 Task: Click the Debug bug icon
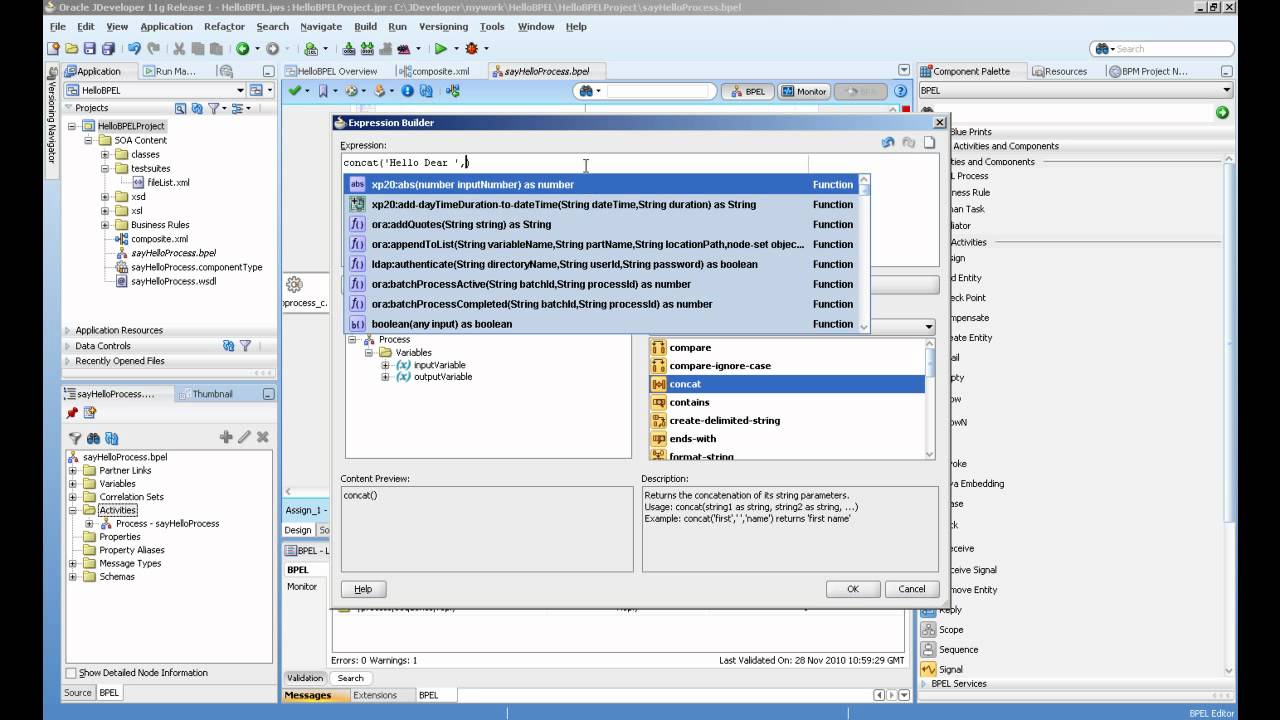471,48
